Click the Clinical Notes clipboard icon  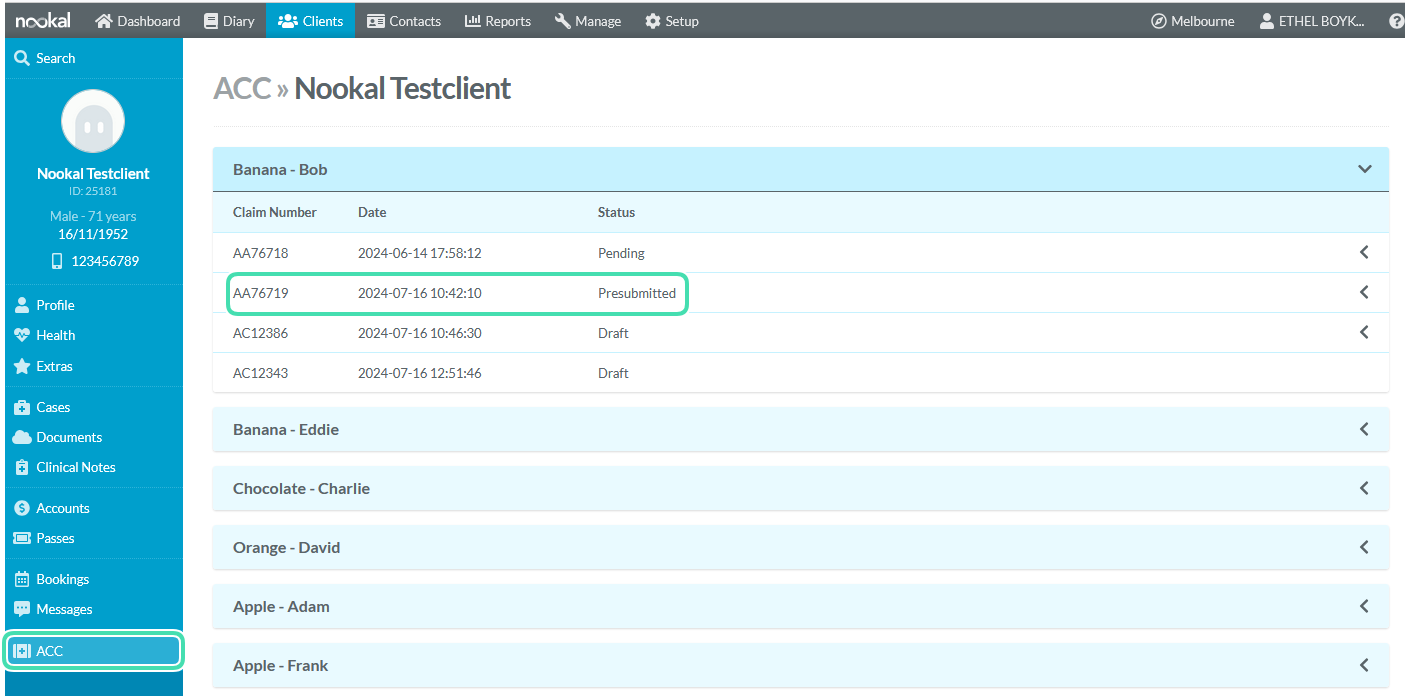[22, 467]
